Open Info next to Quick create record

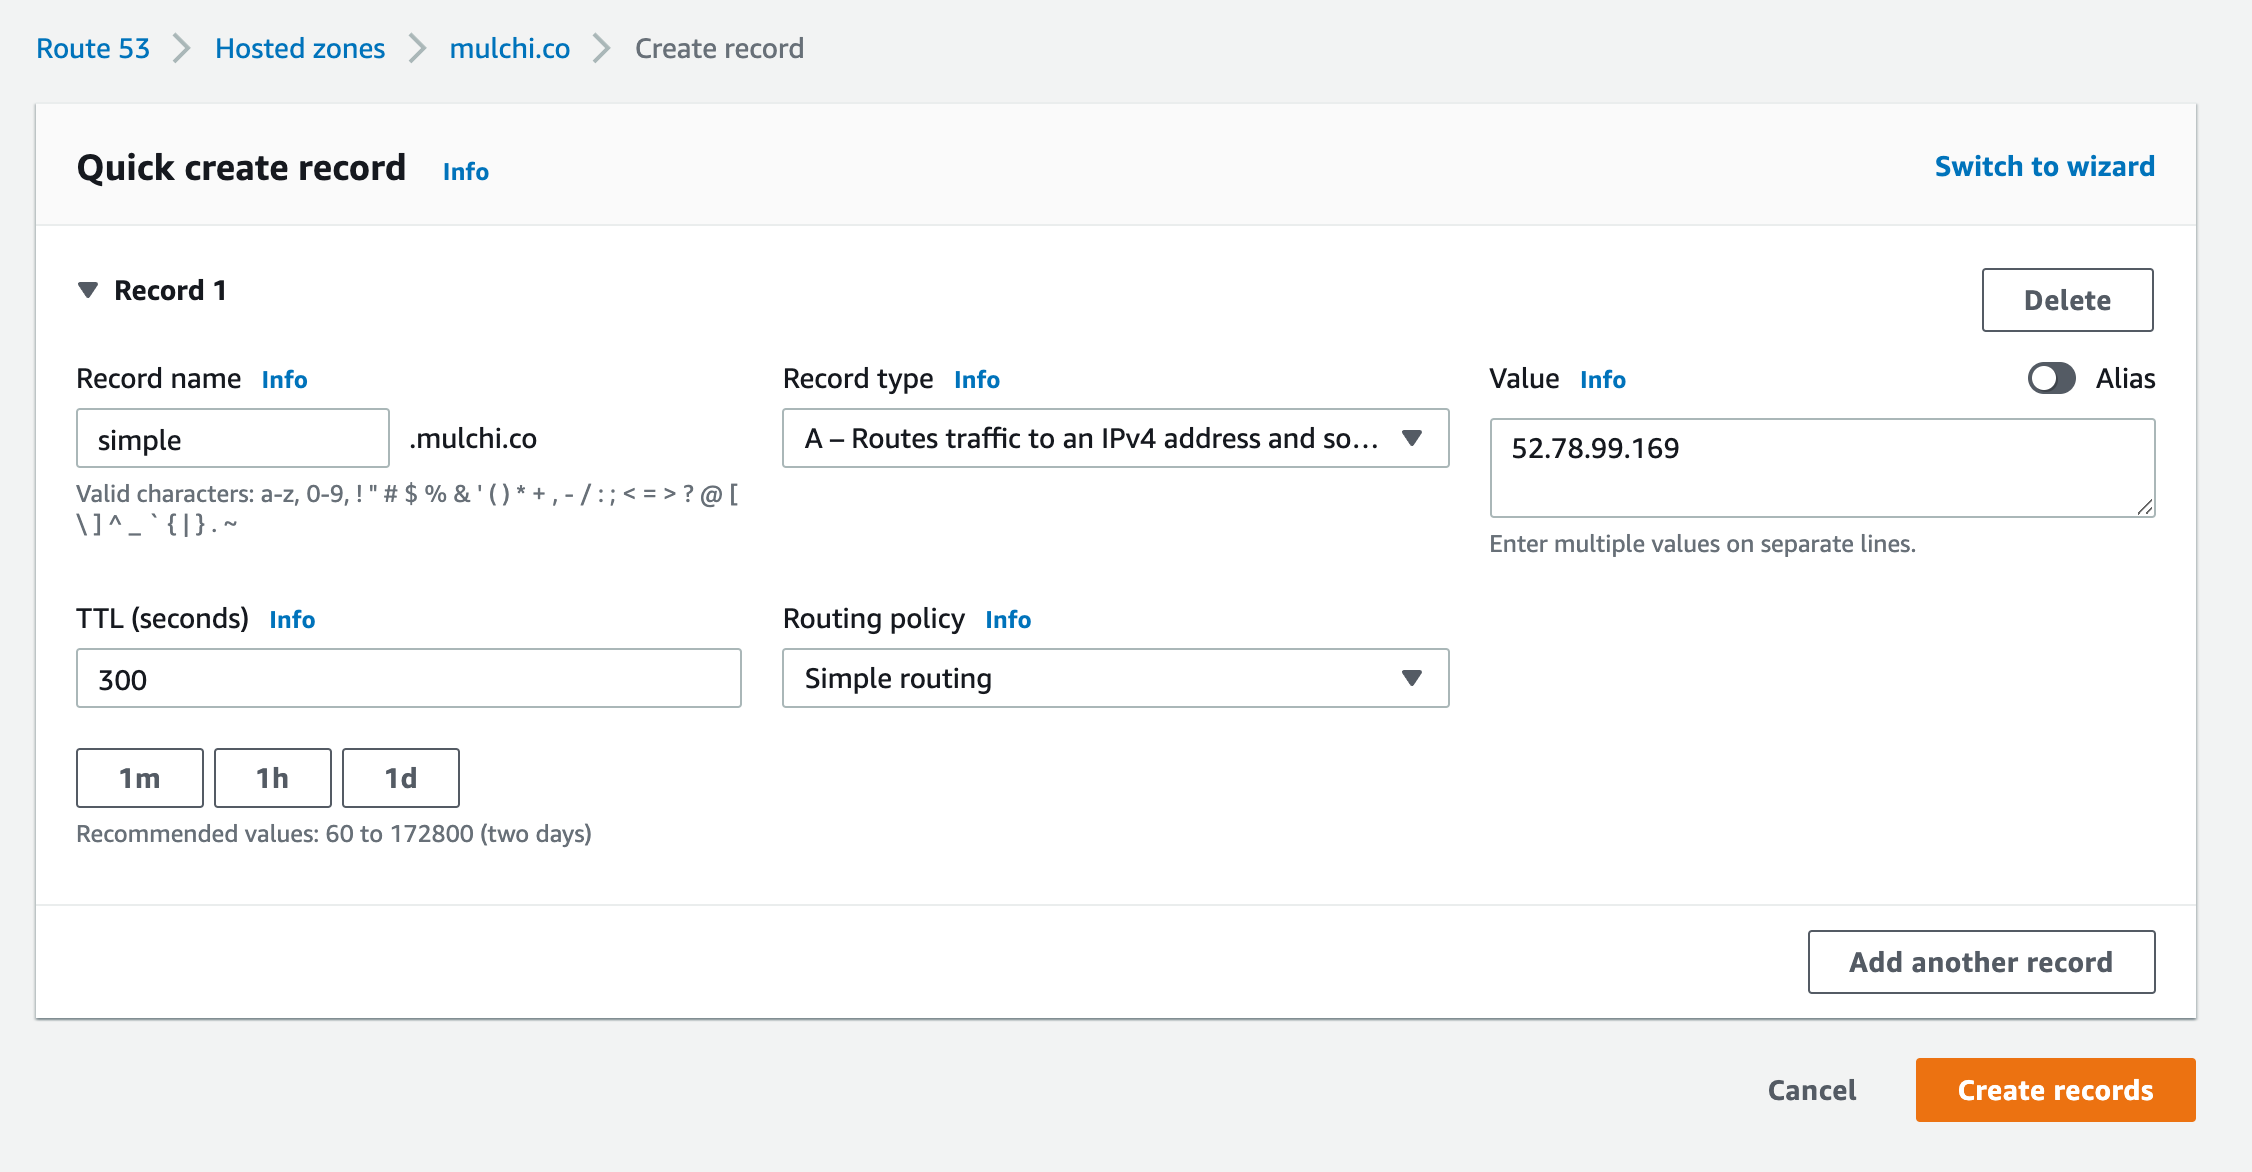click(466, 172)
